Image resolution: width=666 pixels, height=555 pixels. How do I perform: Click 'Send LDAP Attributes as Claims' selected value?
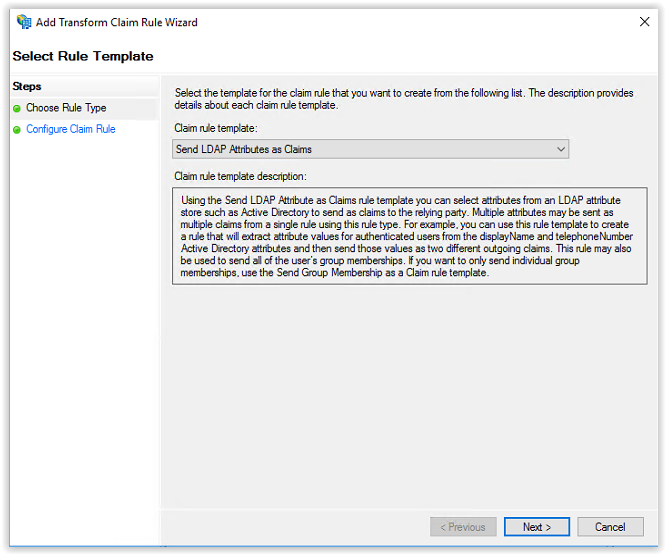(244, 149)
